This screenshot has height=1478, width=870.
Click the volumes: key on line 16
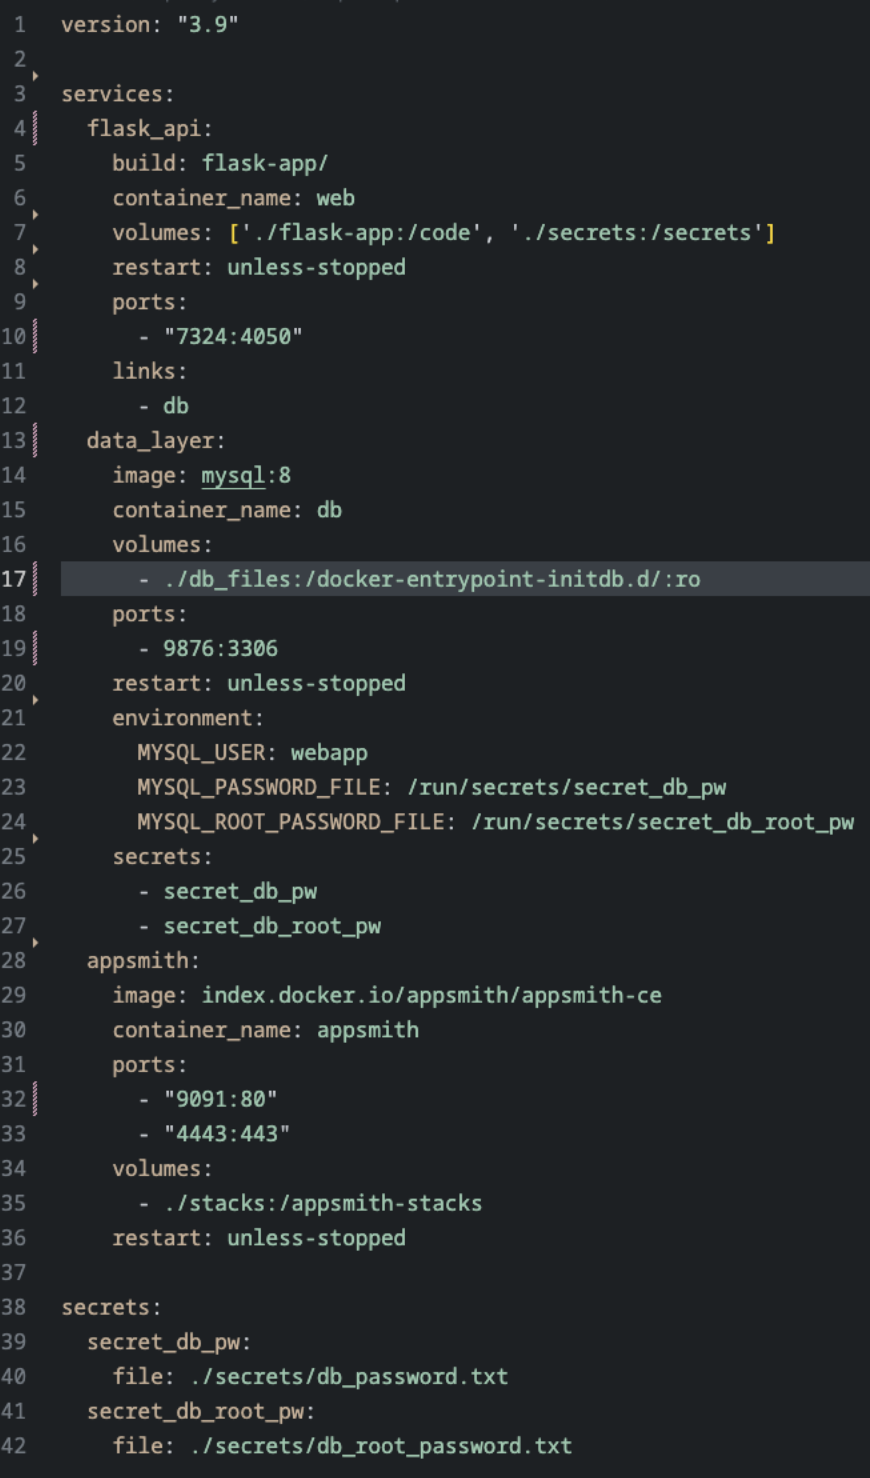click(x=163, y=545)
